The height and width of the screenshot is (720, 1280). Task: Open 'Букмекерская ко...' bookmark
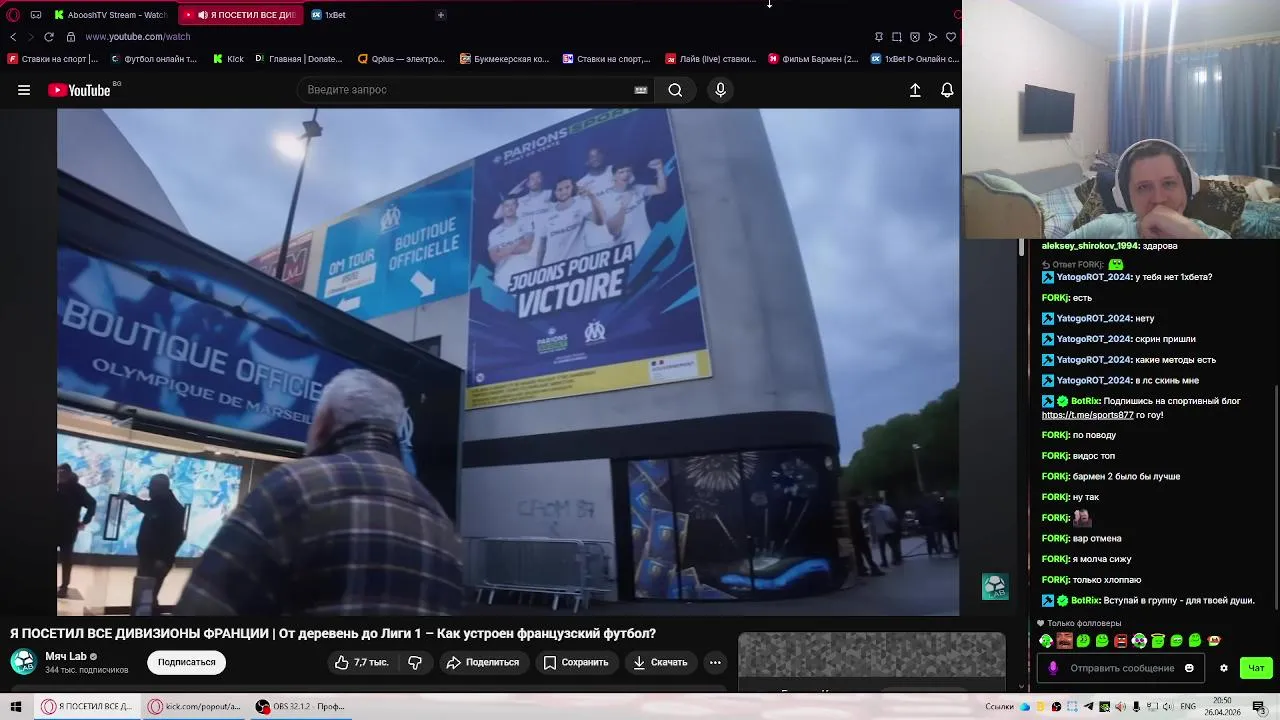click(505, 59)
